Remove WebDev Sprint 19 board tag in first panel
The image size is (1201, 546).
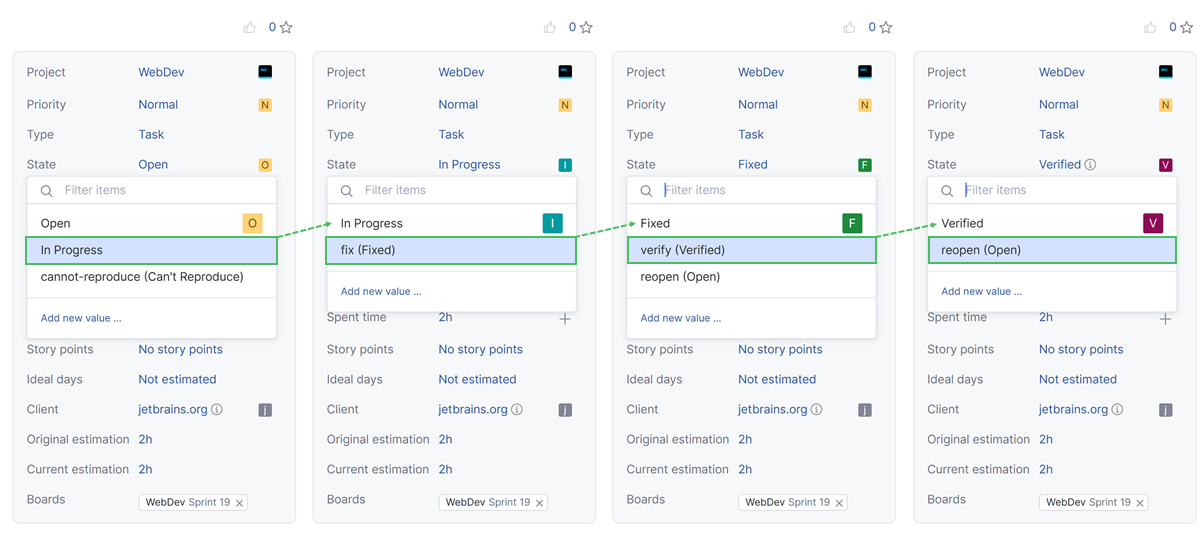click(240, 503)
